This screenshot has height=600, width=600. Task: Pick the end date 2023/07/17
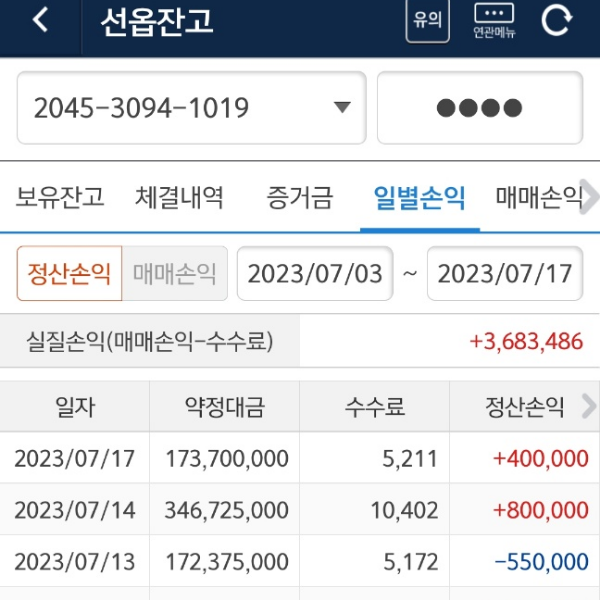[505, 274]
